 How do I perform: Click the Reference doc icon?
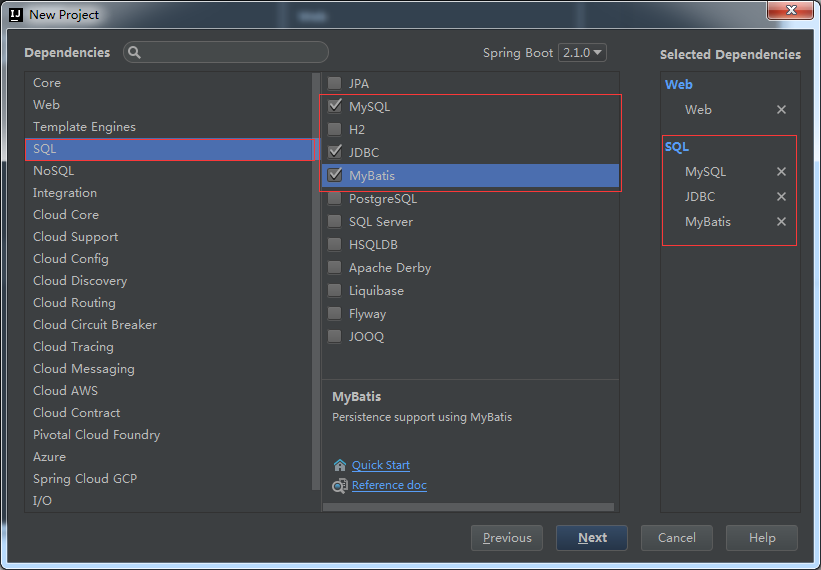[340, 485]
